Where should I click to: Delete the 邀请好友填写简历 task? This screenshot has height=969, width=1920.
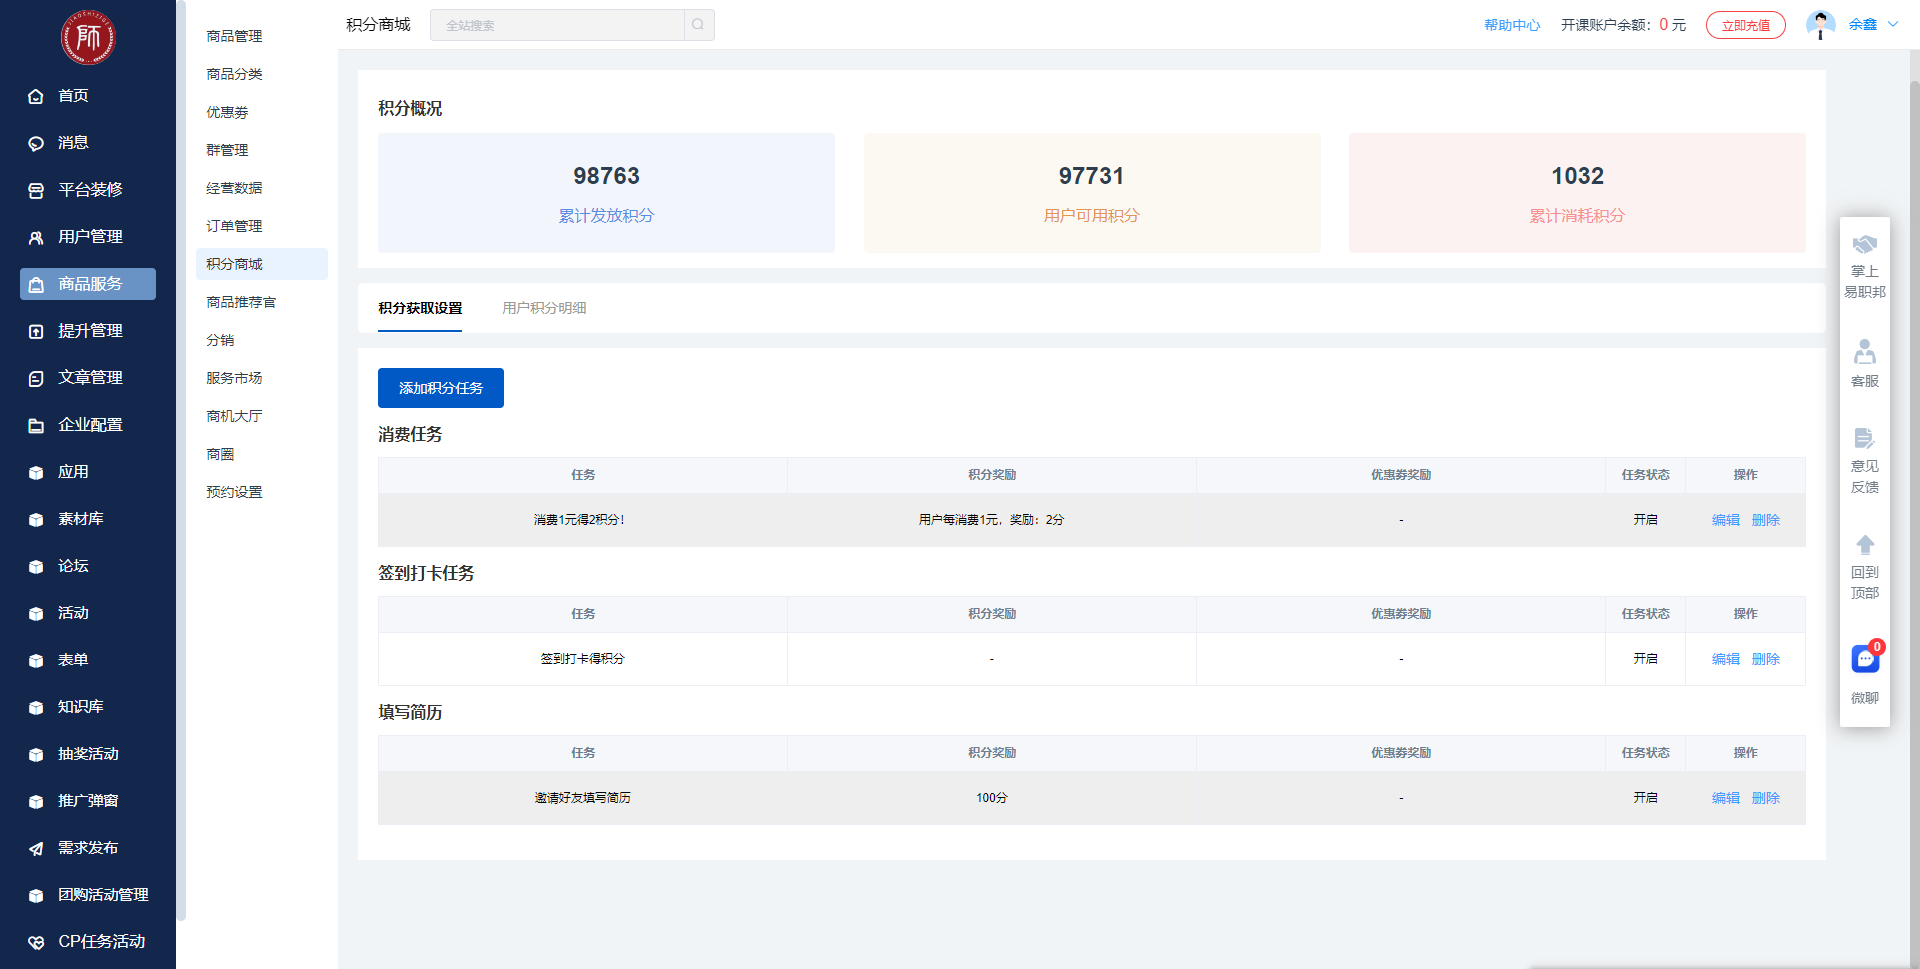[1765, 798]
